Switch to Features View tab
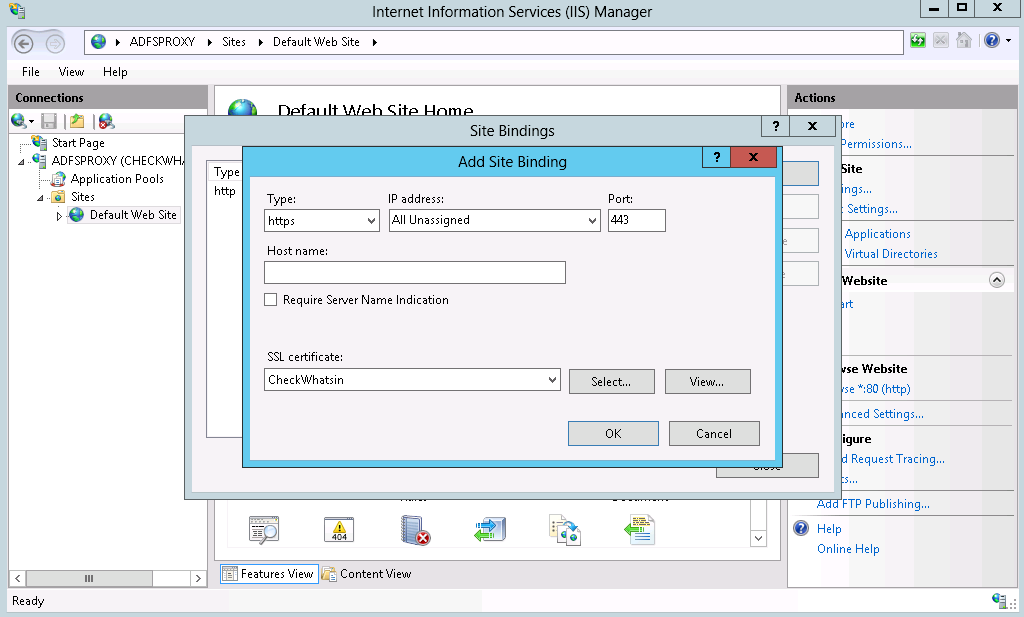Image resolution: width=1024 pixels, height=617 pixels. tap(269, 574)
